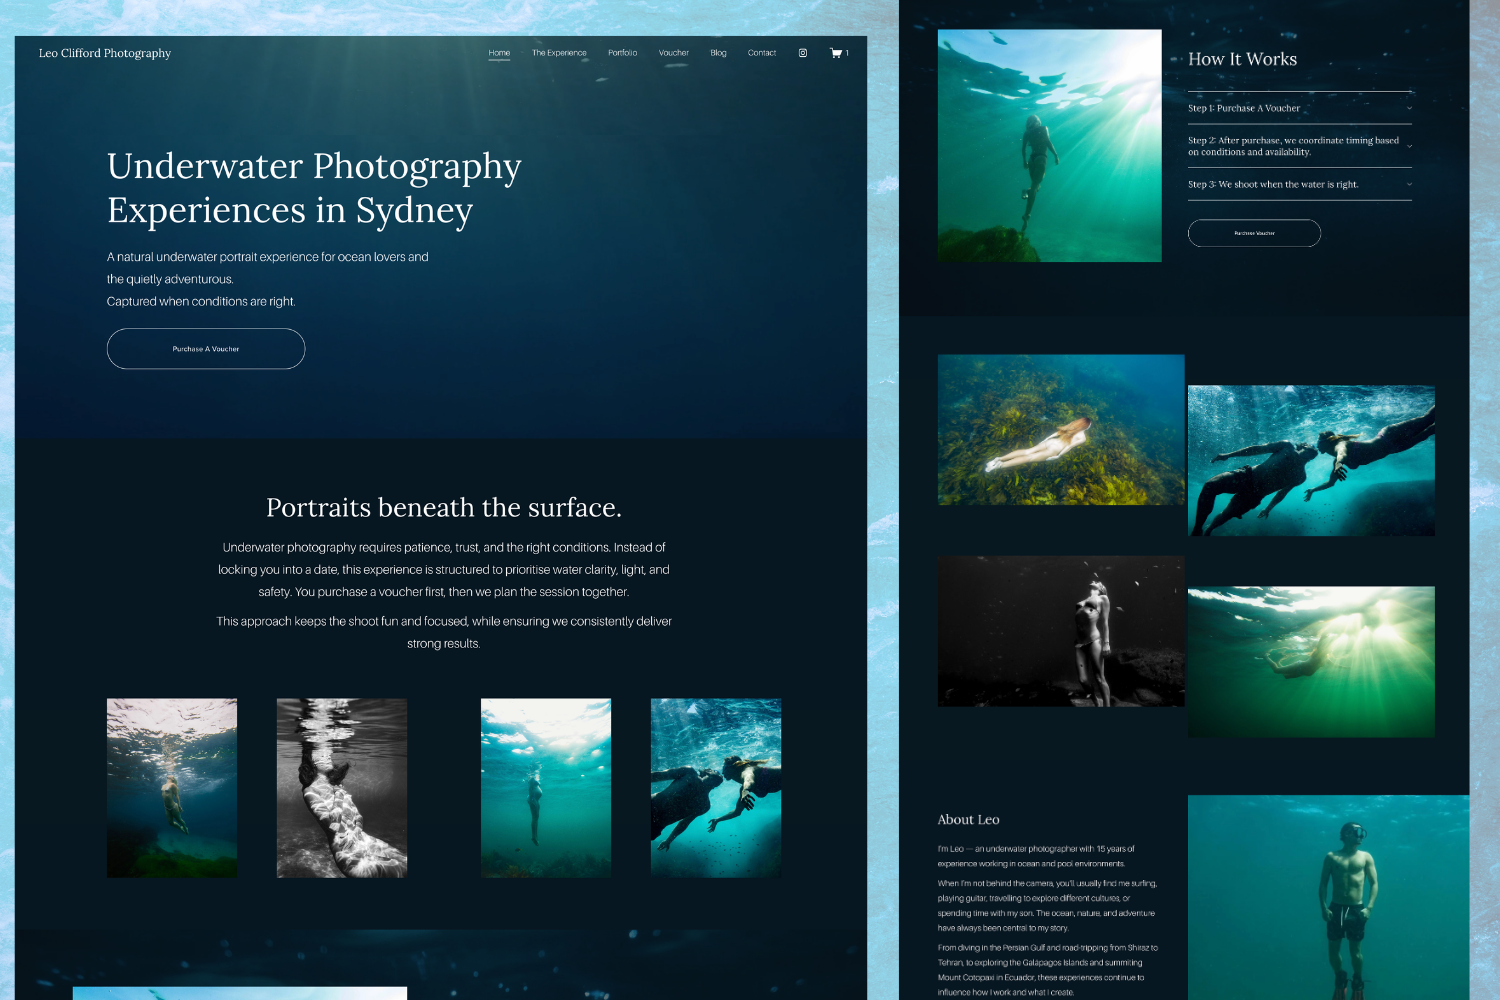Open the Blog navigation link

point(718,53)
